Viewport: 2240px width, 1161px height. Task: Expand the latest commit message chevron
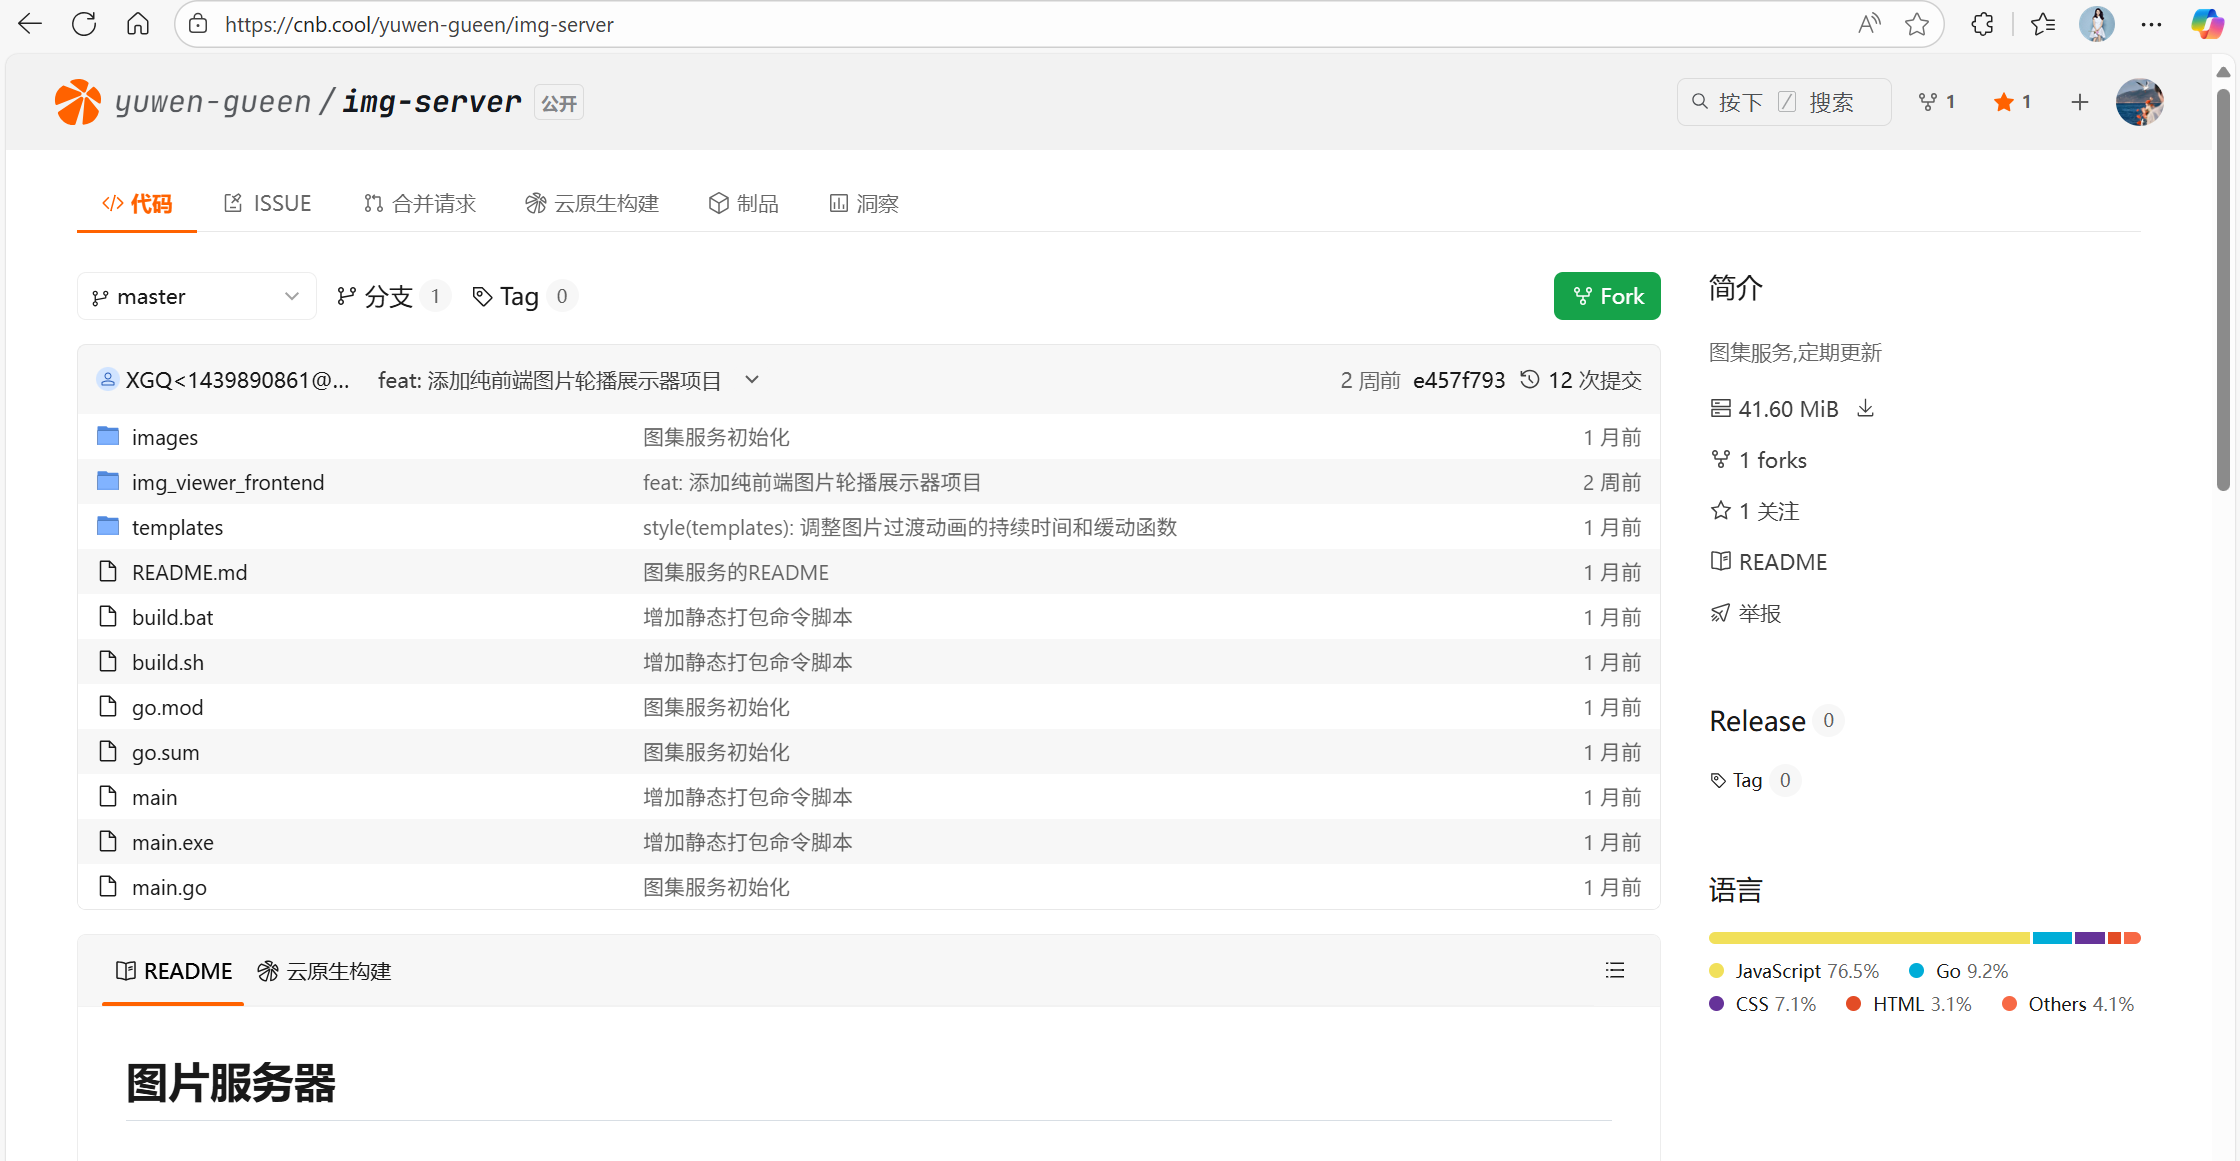(752, 380)
